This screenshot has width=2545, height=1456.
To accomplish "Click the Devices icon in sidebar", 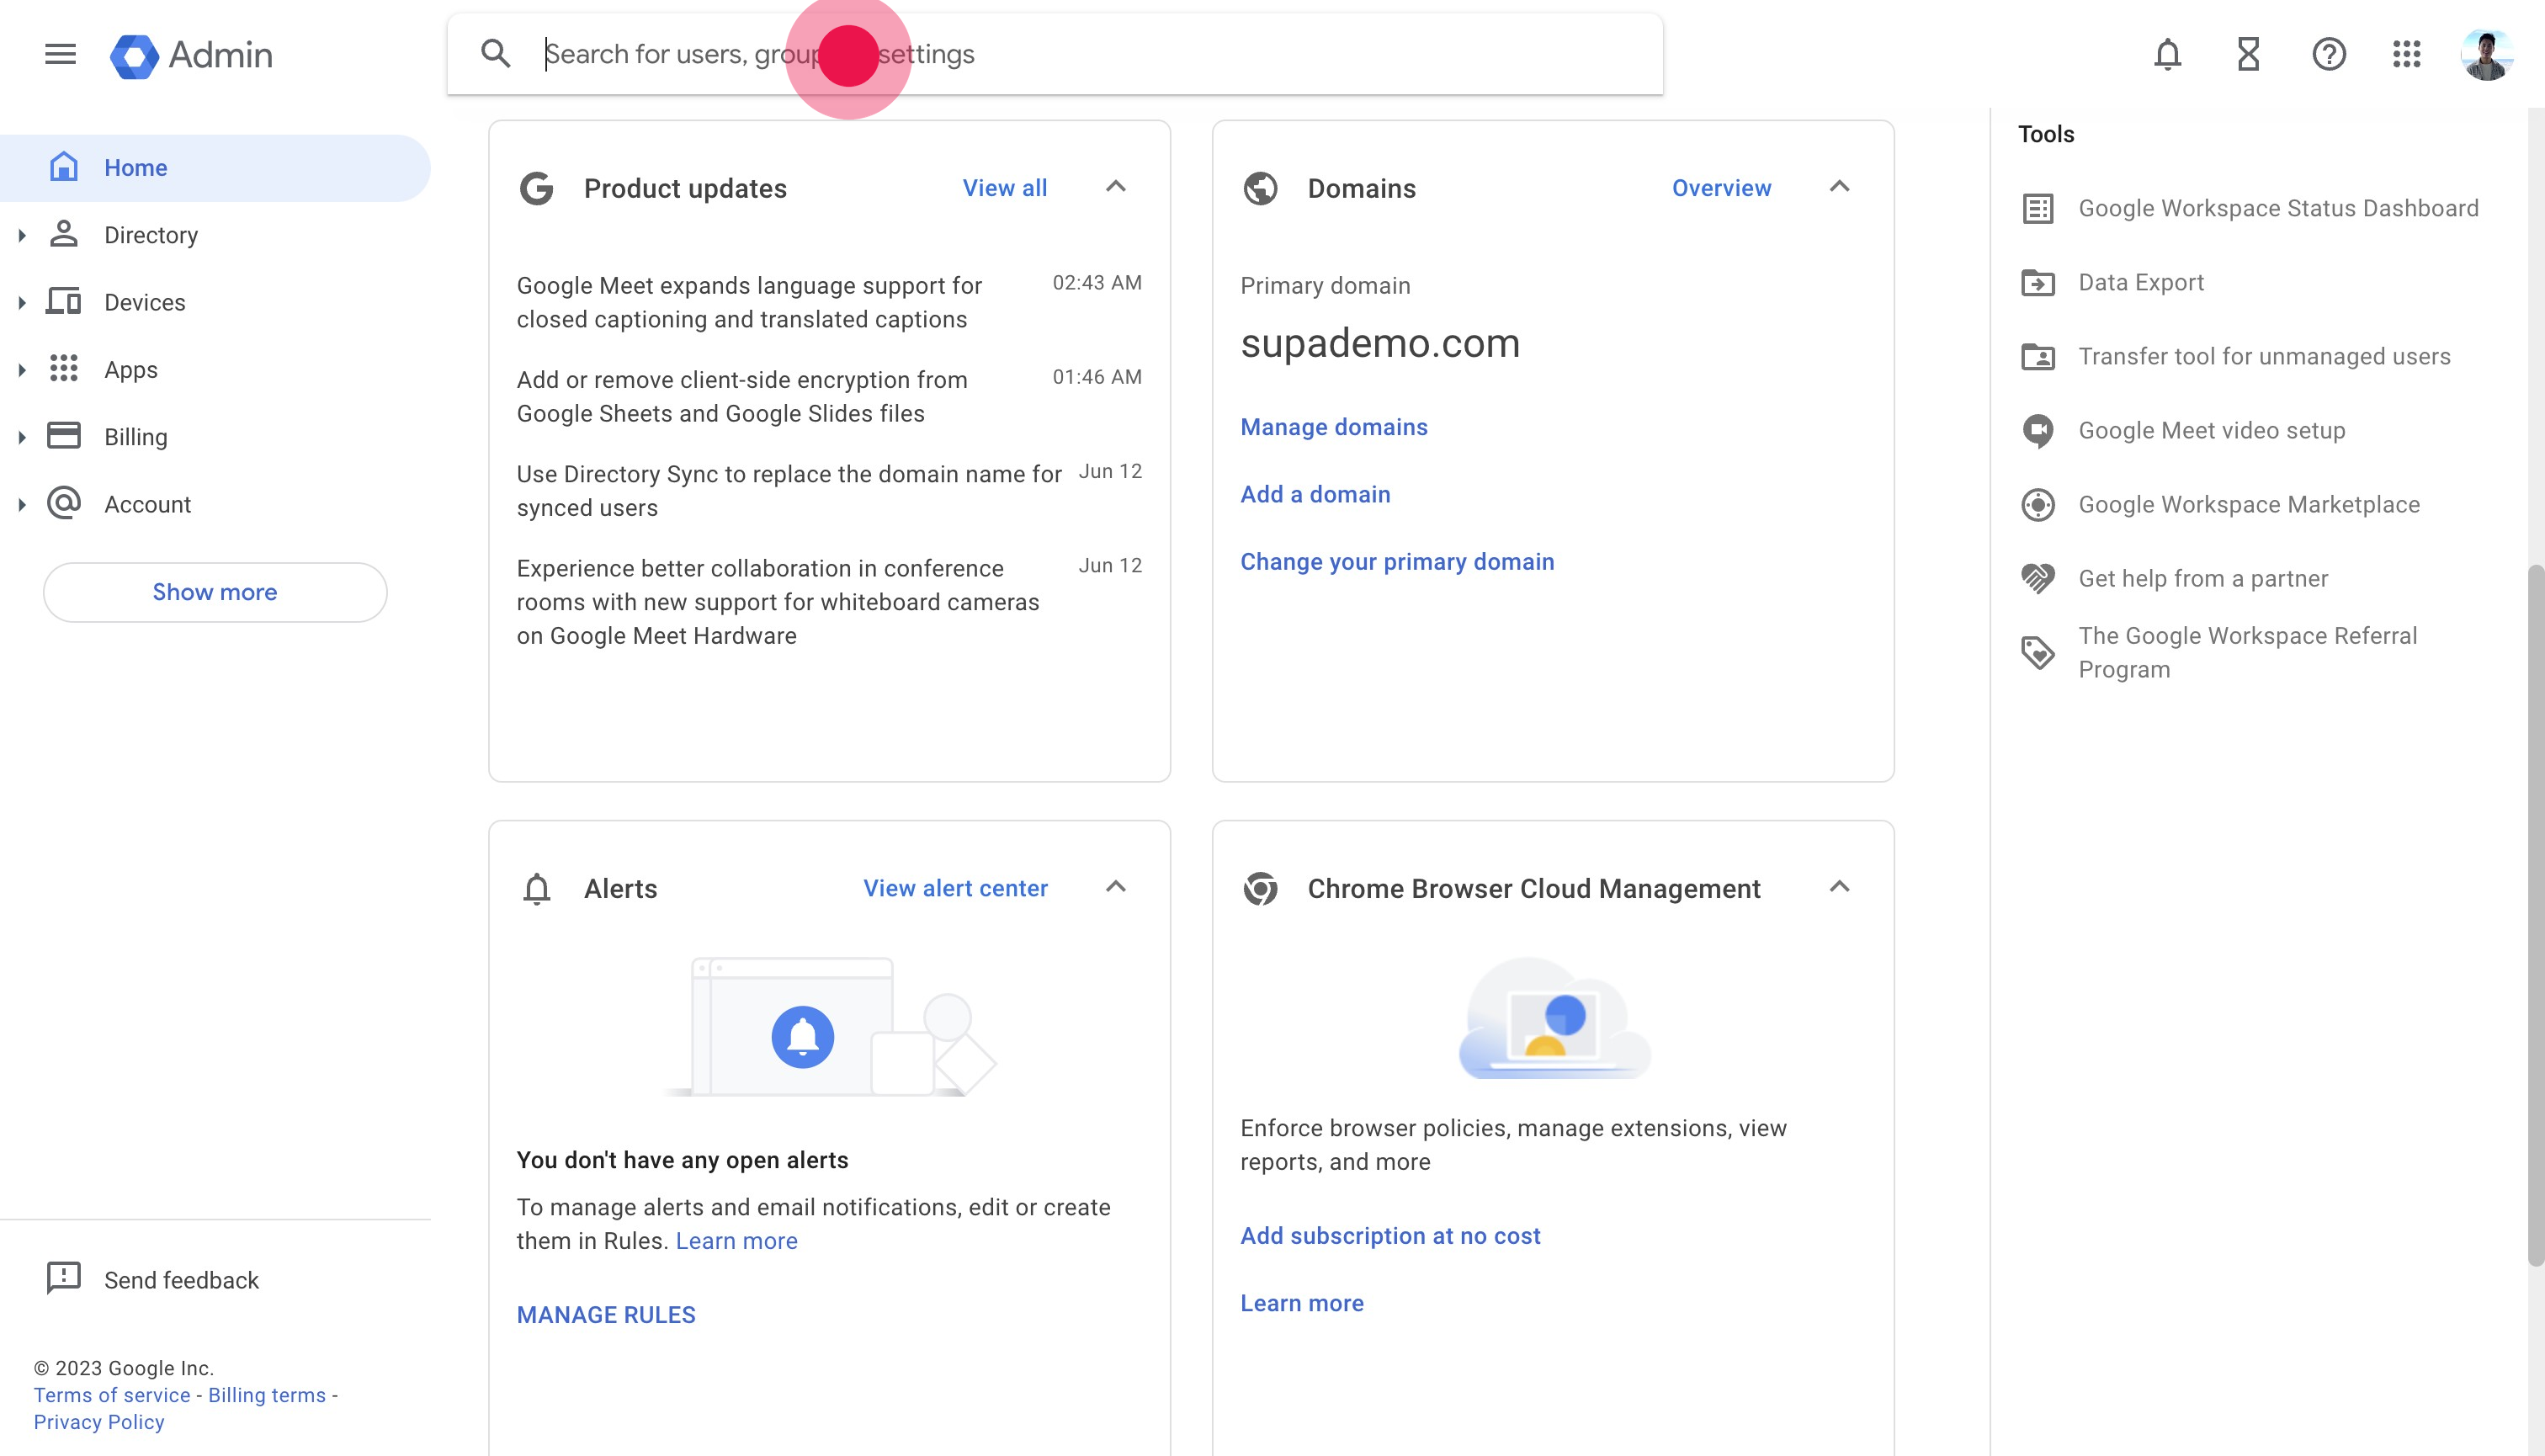I will pos(64,301).
